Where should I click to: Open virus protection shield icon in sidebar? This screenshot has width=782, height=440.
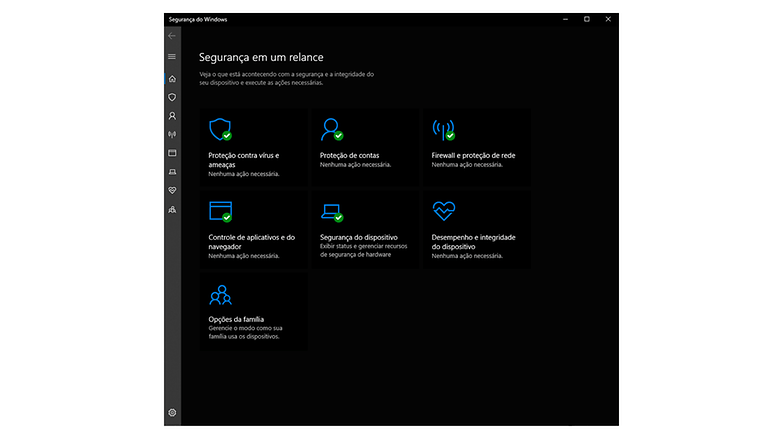click(172, 97)
